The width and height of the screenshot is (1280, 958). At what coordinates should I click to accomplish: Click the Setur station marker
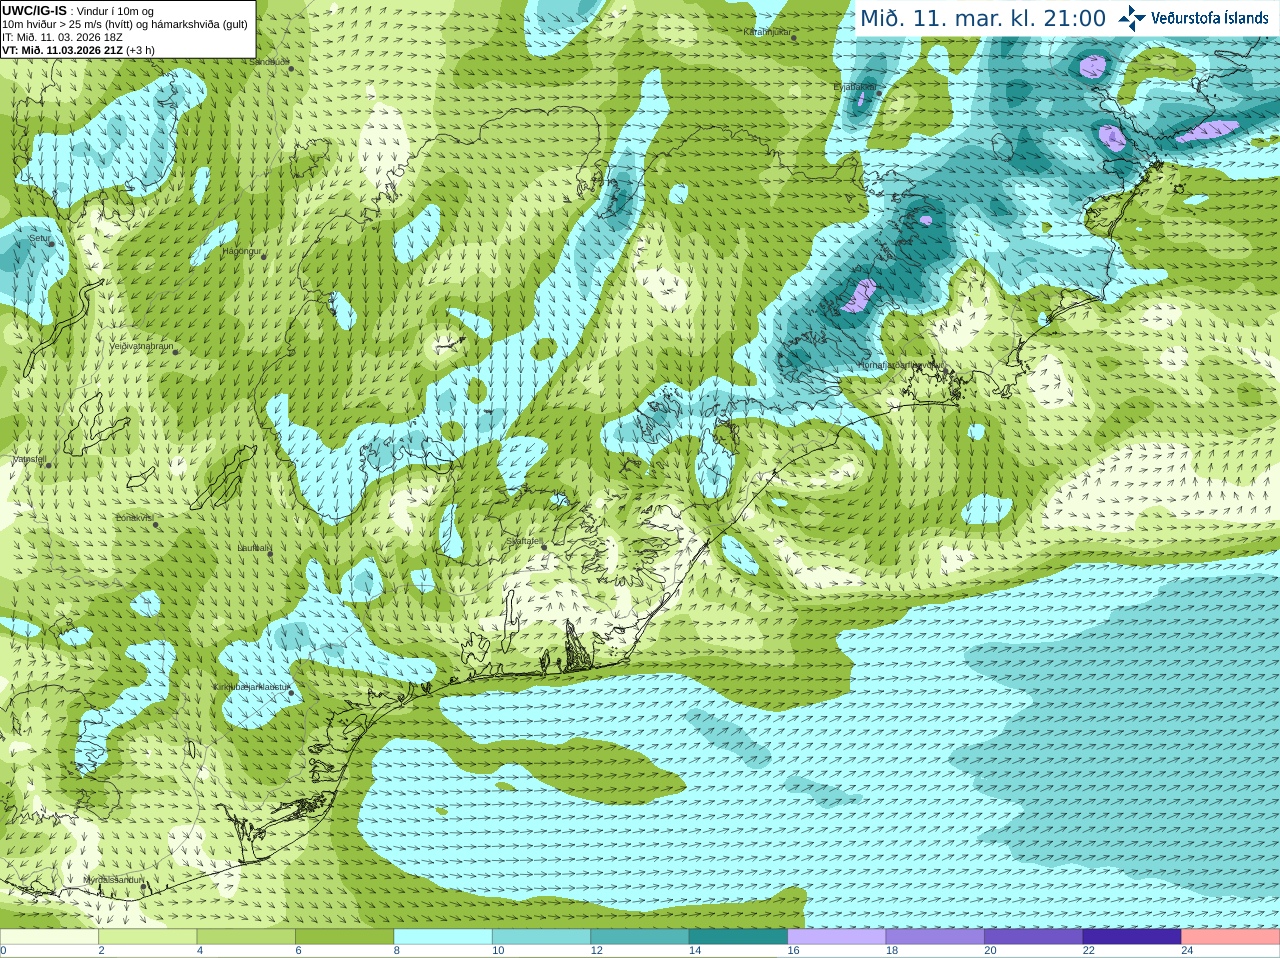[52, 243]
